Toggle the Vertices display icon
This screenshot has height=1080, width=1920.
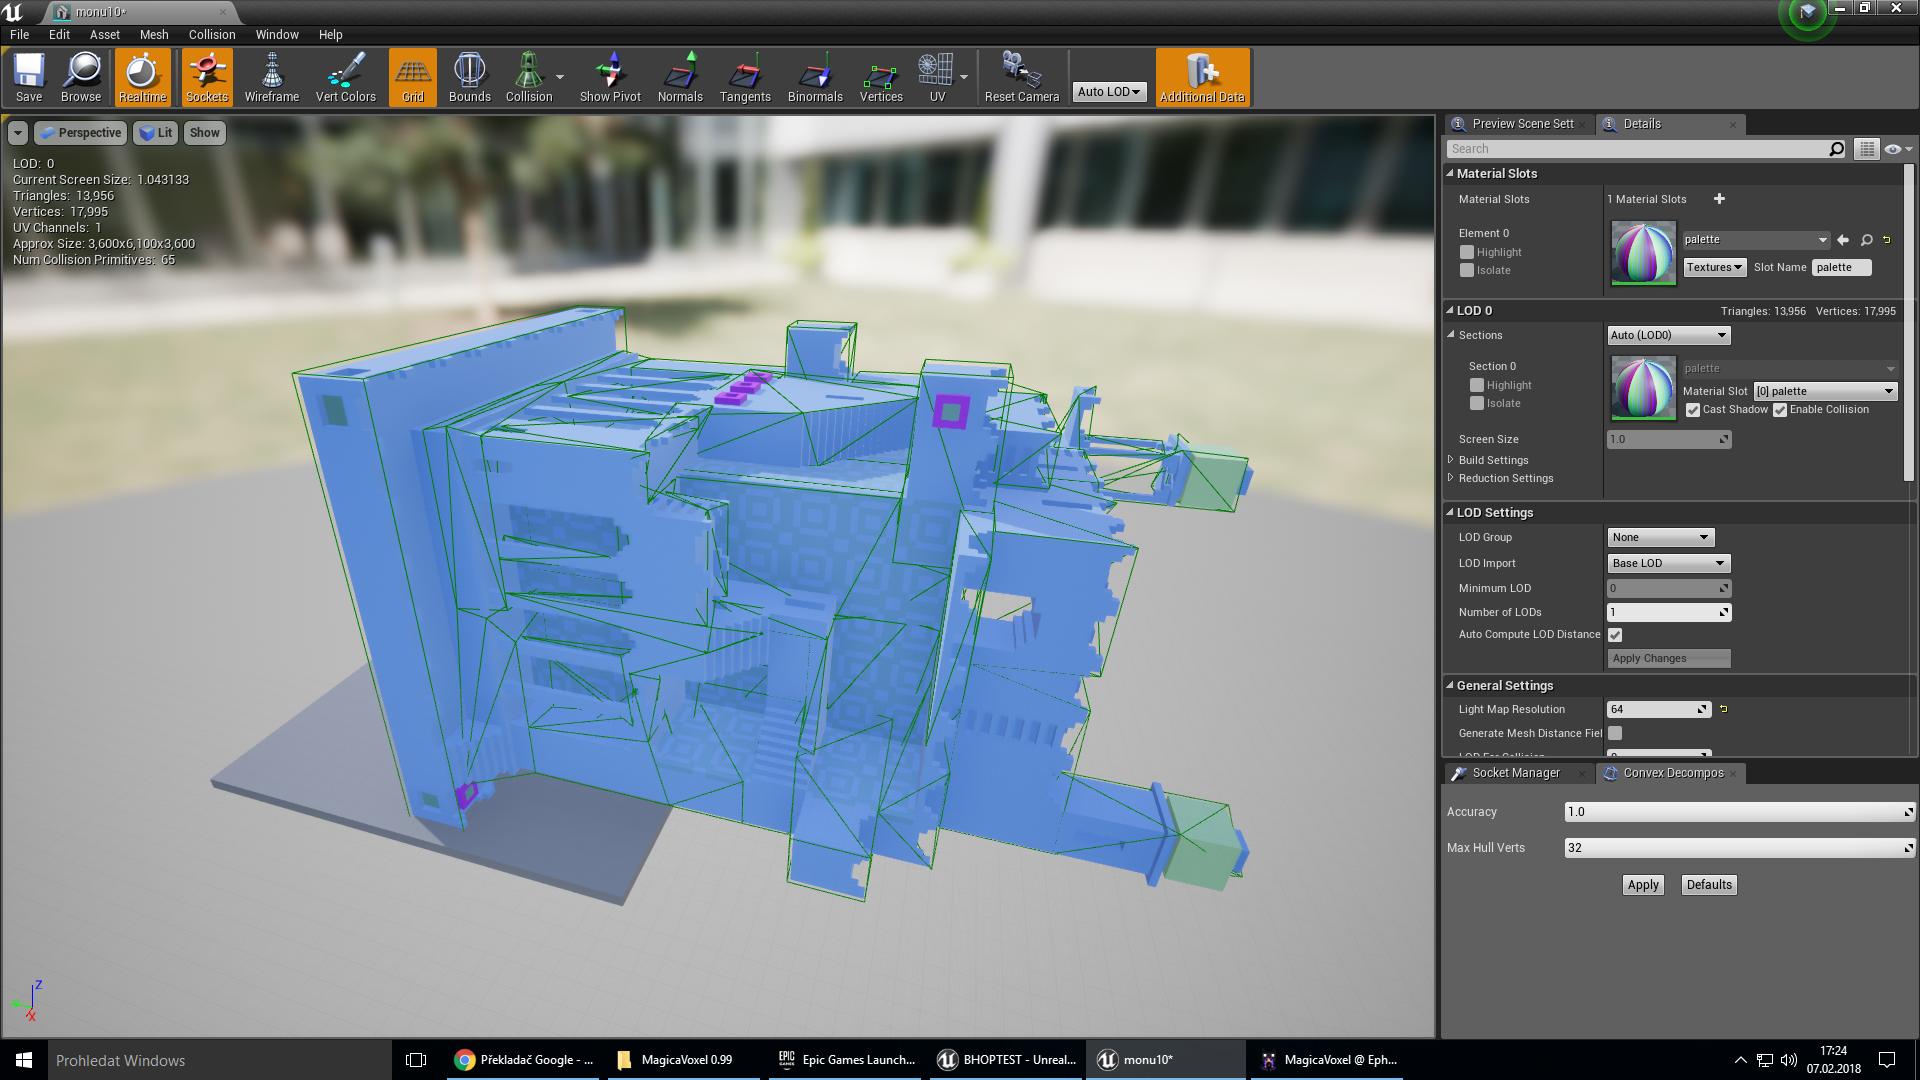(880, 77)
